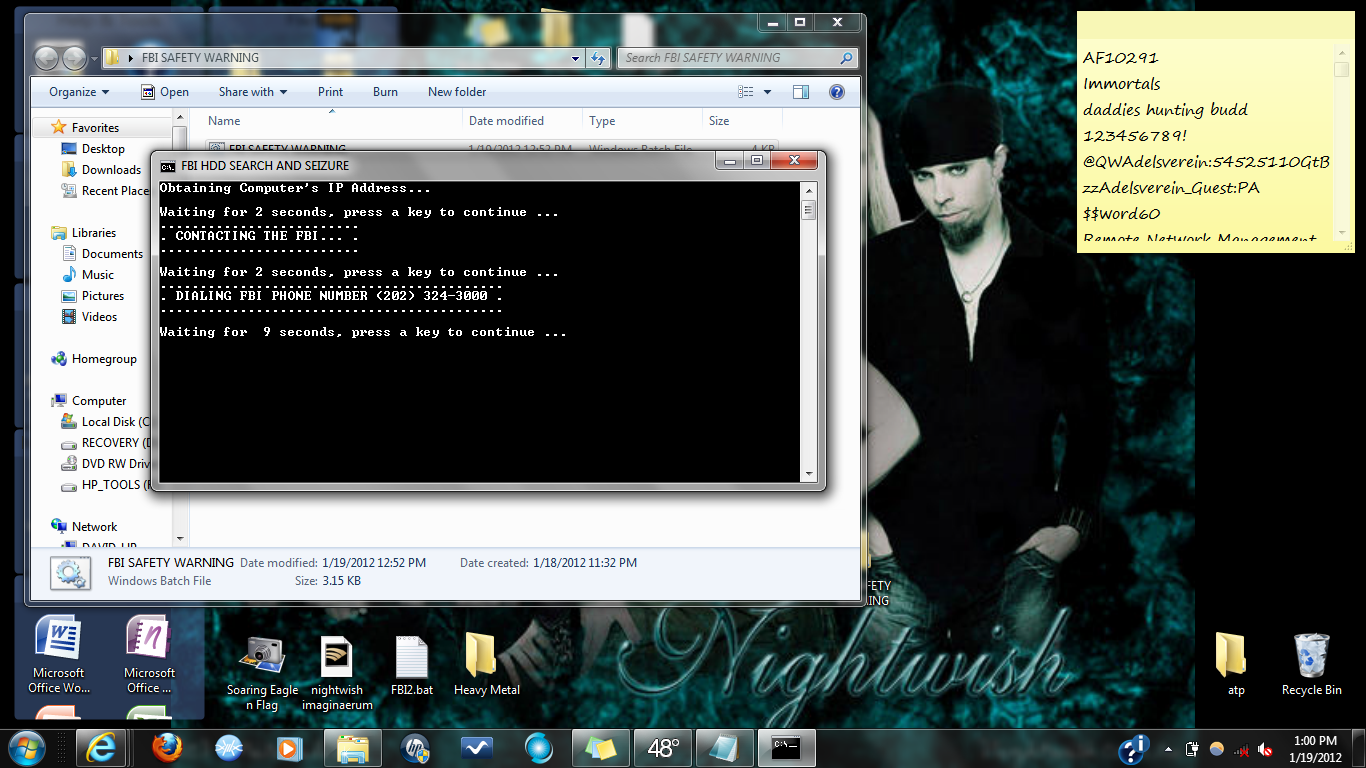The height and width of the screenshot is (768, 1366).
Task: Open Music library in navigation pane
Action: point(97,275)
